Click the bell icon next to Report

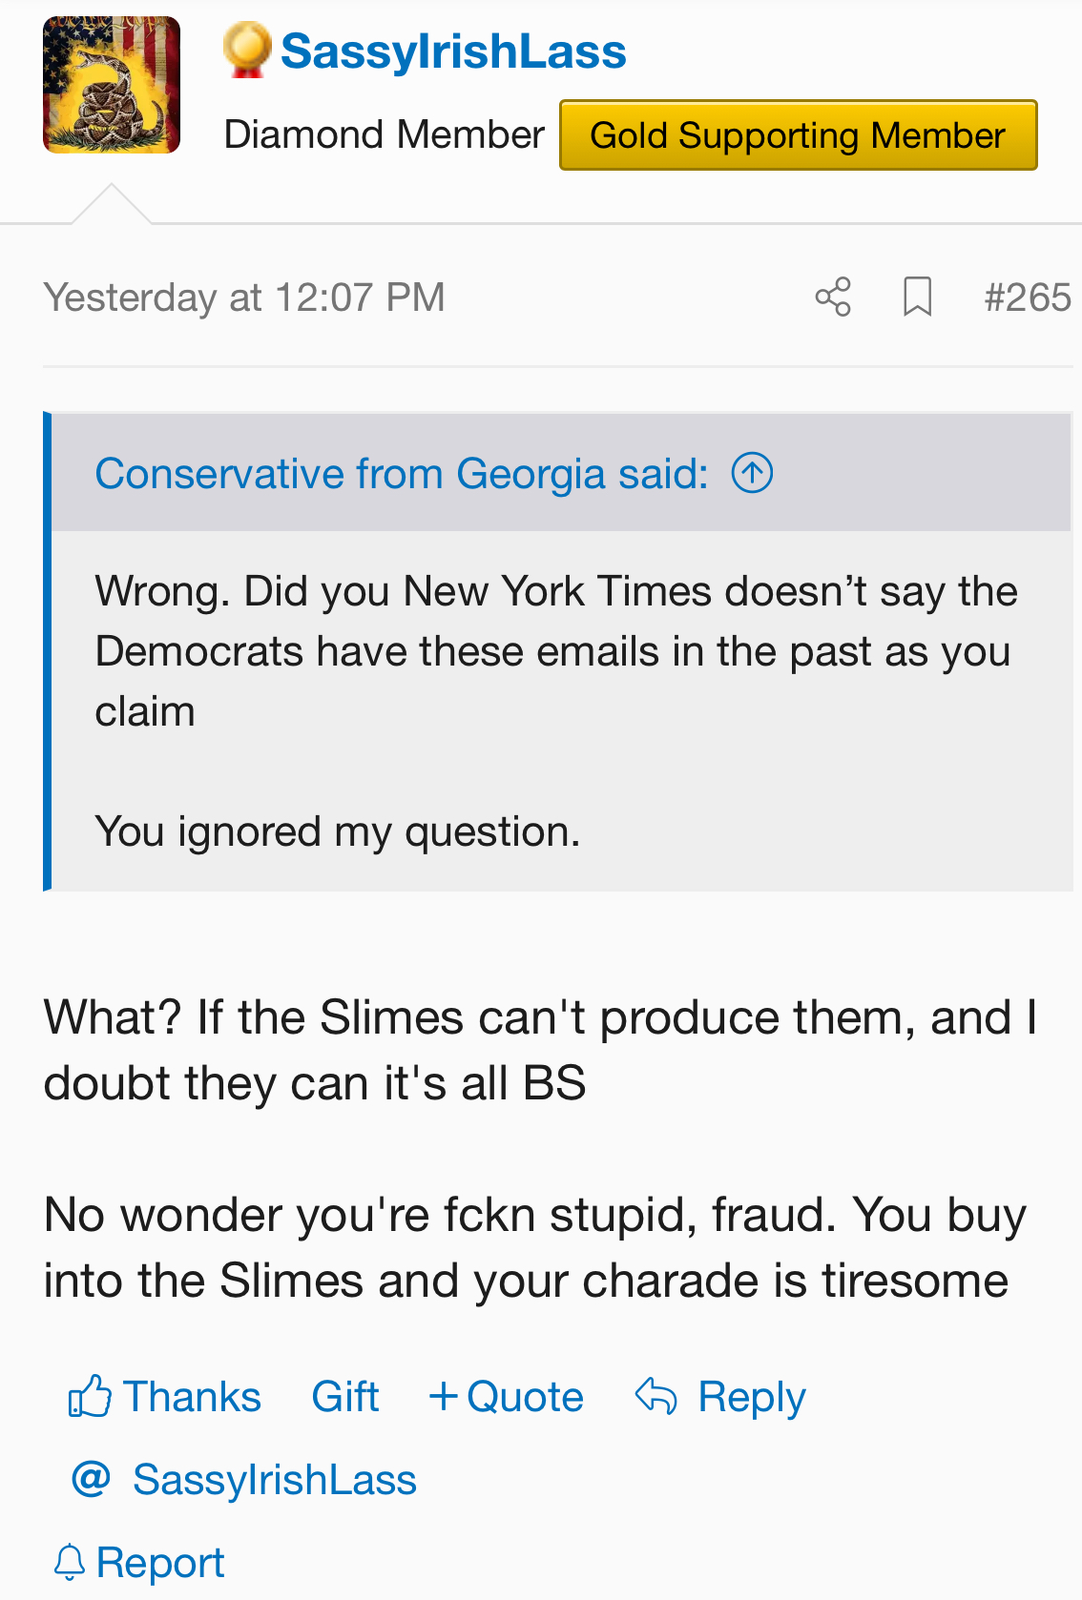point(69,1562)
